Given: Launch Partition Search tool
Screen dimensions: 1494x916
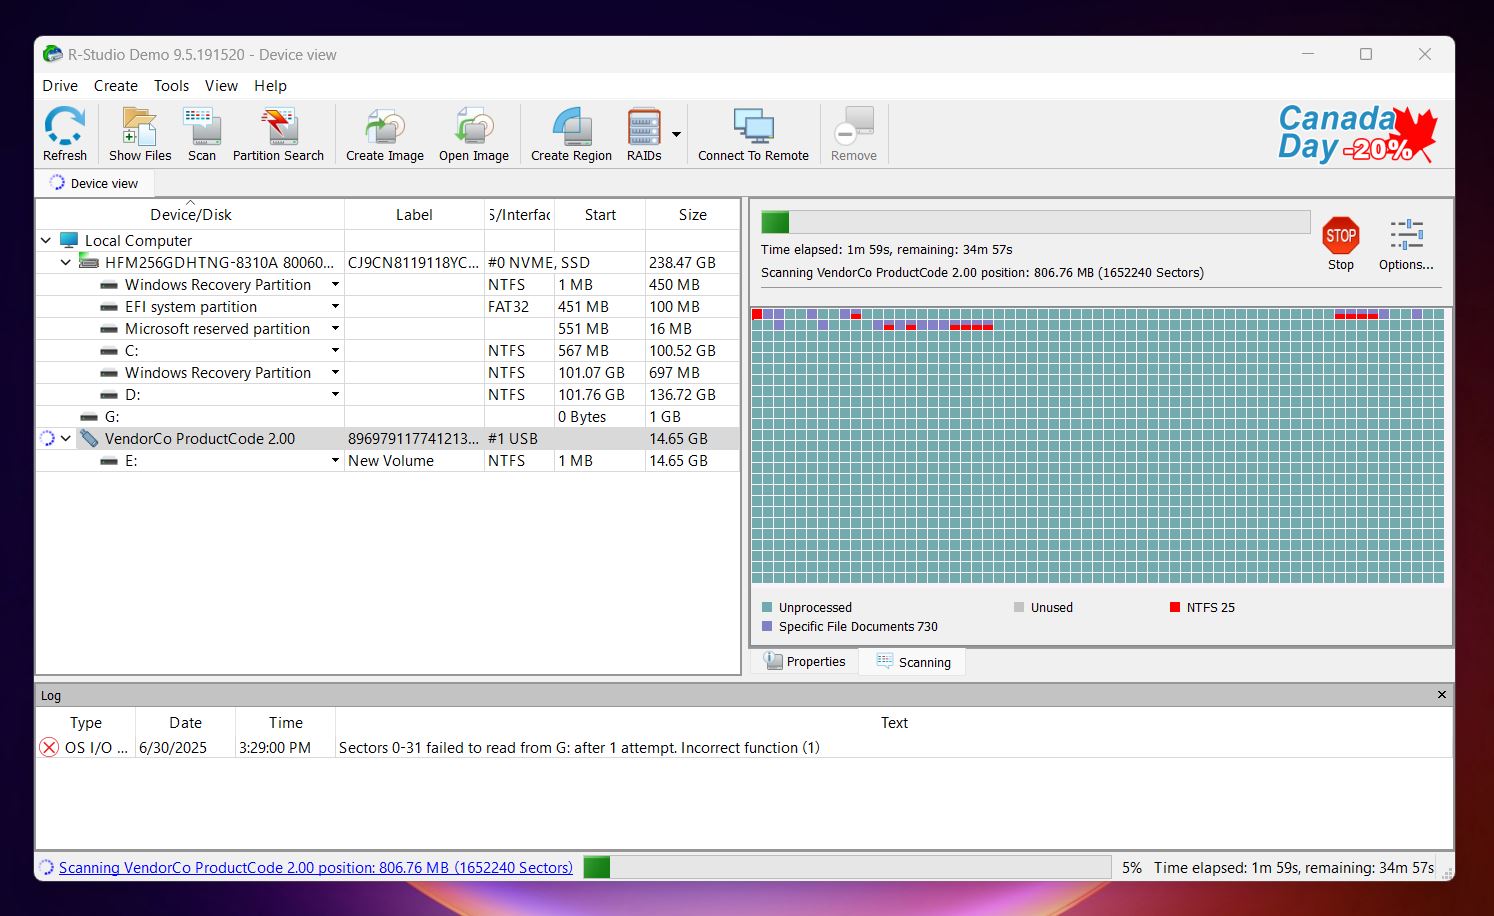Looking at the screenshot, I should [x=279, y=128].
